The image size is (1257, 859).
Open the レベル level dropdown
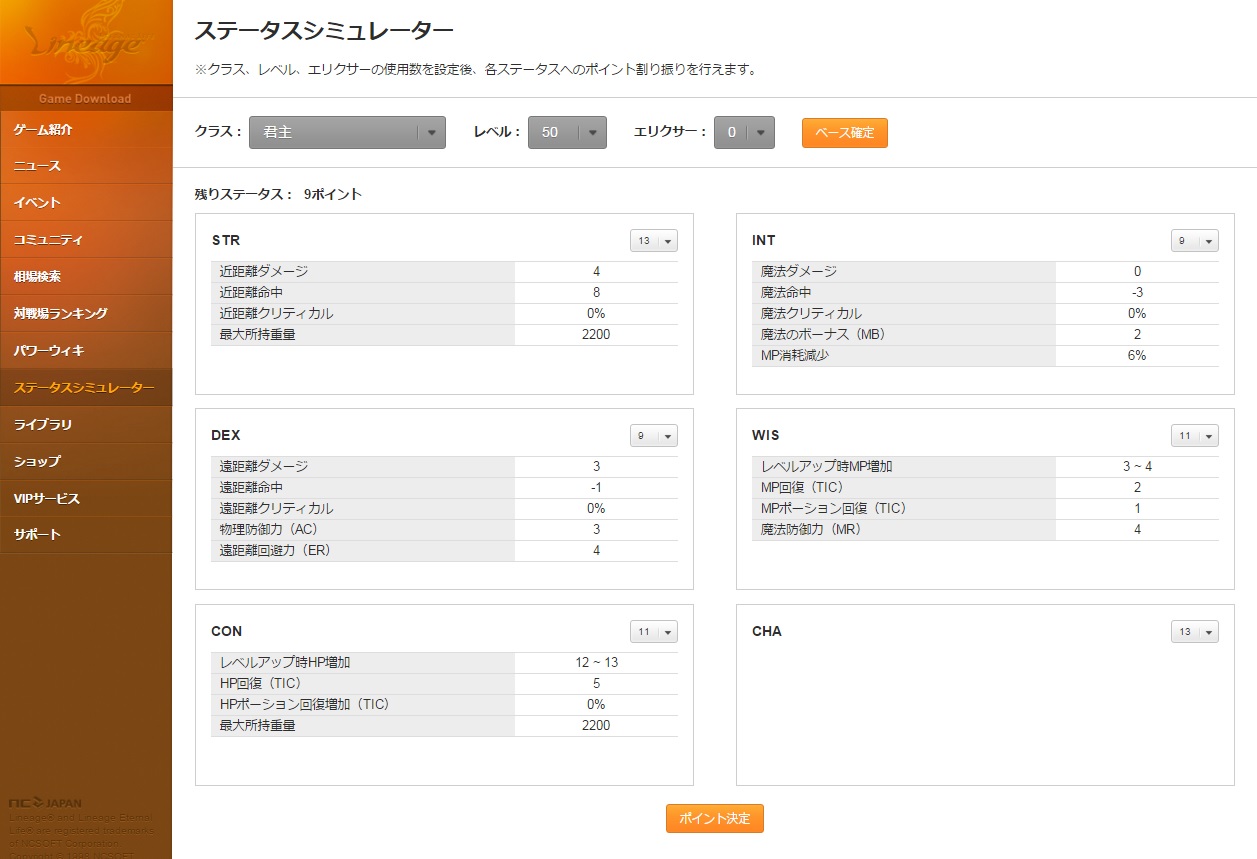[x=567, y=132]
